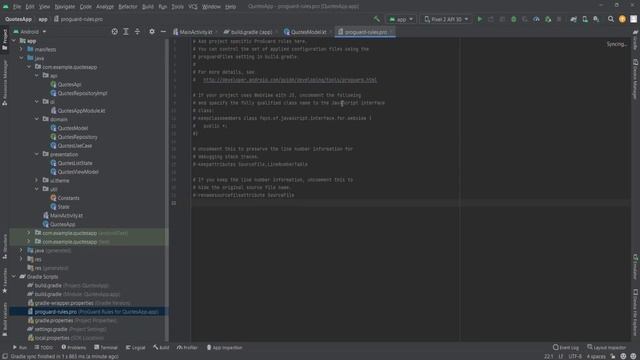Click UTF-8 encoding in status bar
The width and height of the screenshot is (640, 360).
(575, 356)
